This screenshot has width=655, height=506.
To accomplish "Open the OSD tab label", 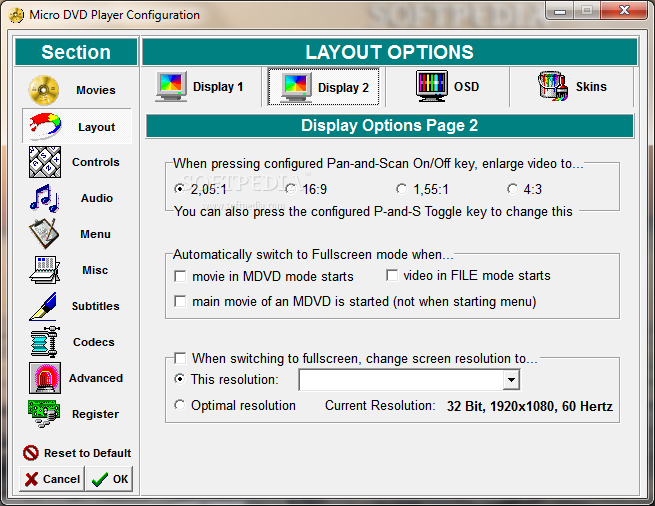I will click(467, 86).
